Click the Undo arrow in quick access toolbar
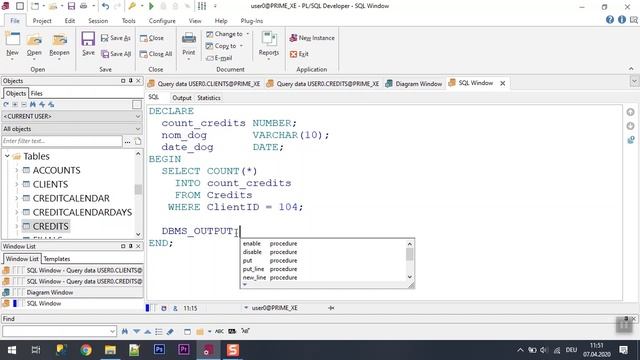The height and width of the screenshot is (360, 640). tap(105, 6)
